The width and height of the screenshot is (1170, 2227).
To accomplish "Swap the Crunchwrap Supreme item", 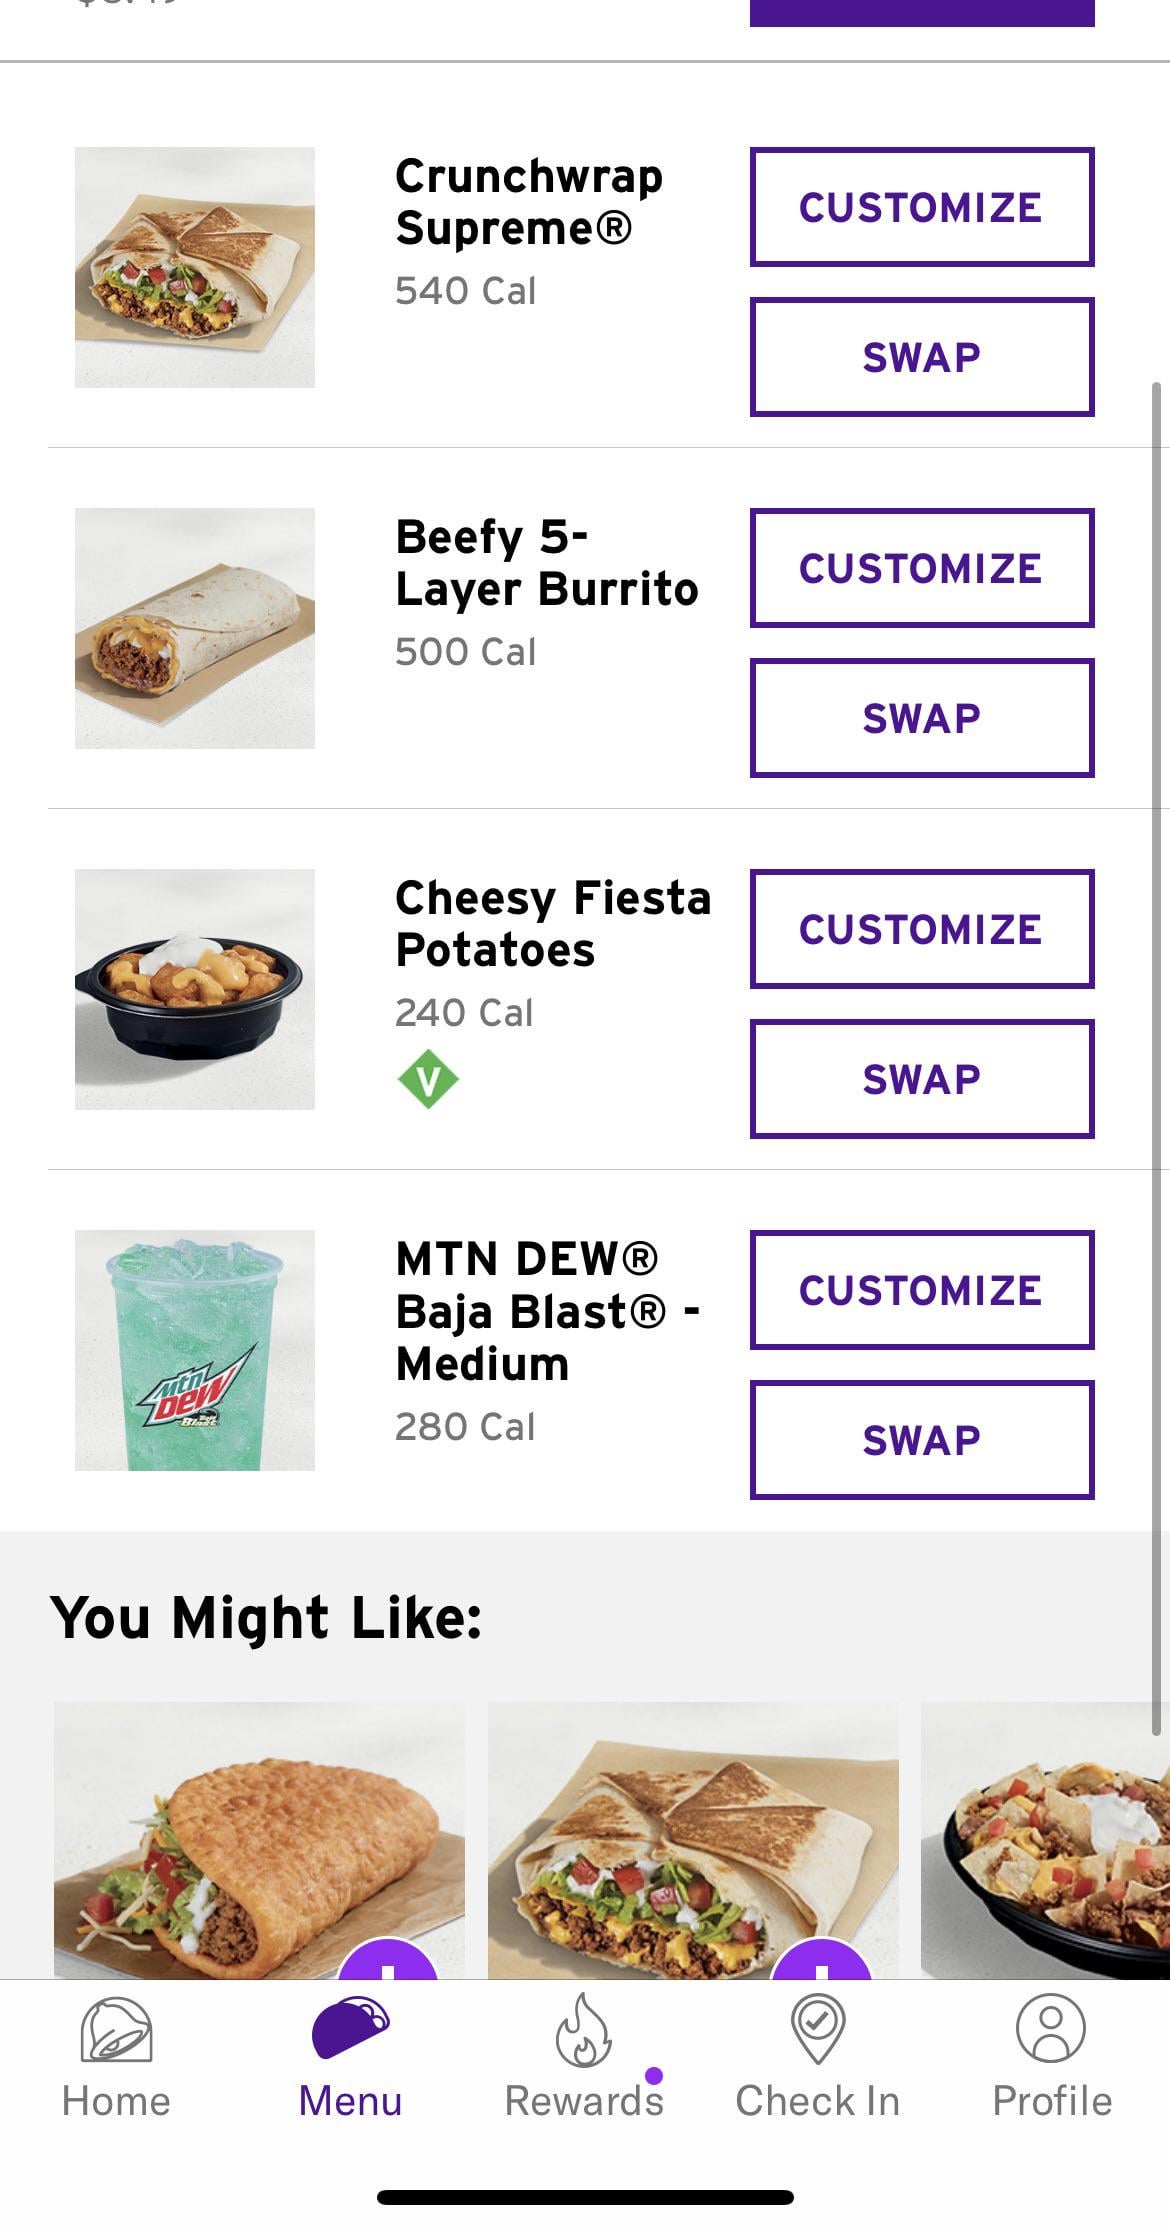I will tap(921, 357).
